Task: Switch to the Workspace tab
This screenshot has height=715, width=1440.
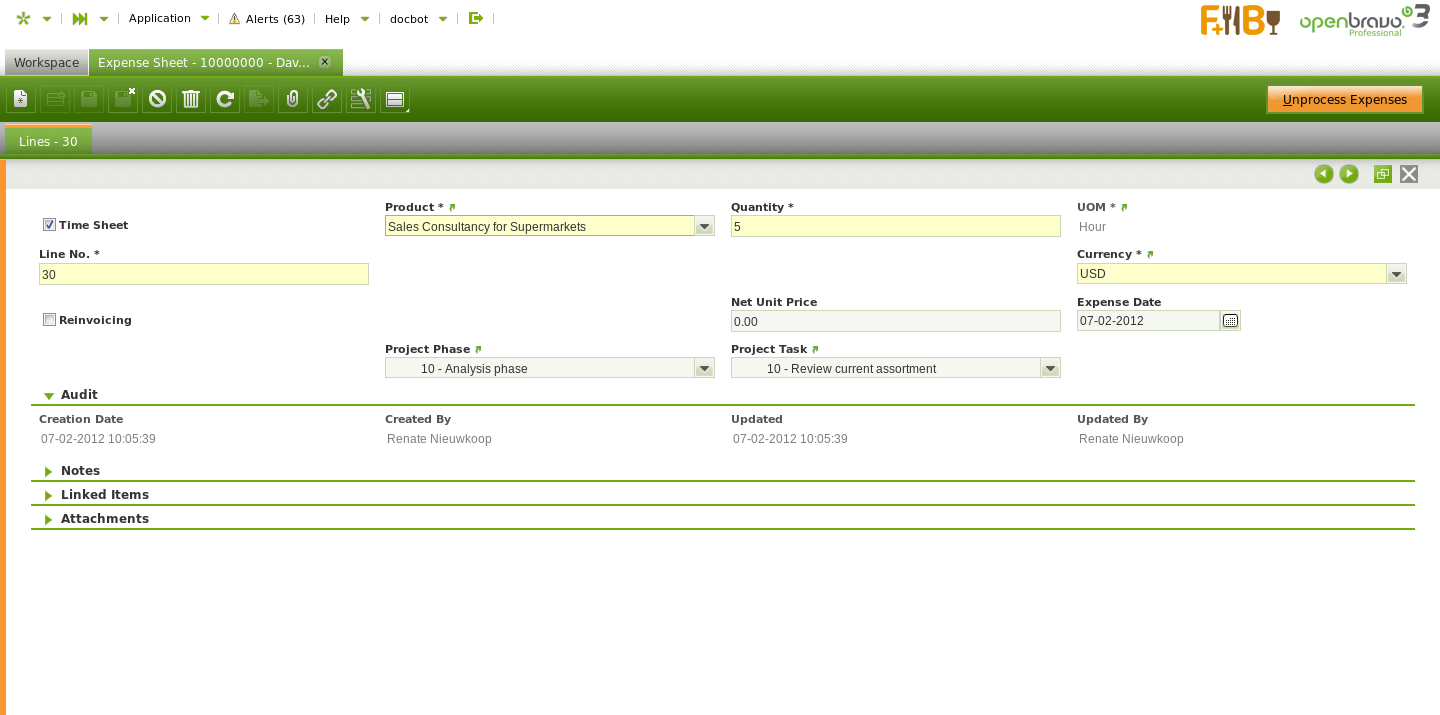Action: coord(46,63)
